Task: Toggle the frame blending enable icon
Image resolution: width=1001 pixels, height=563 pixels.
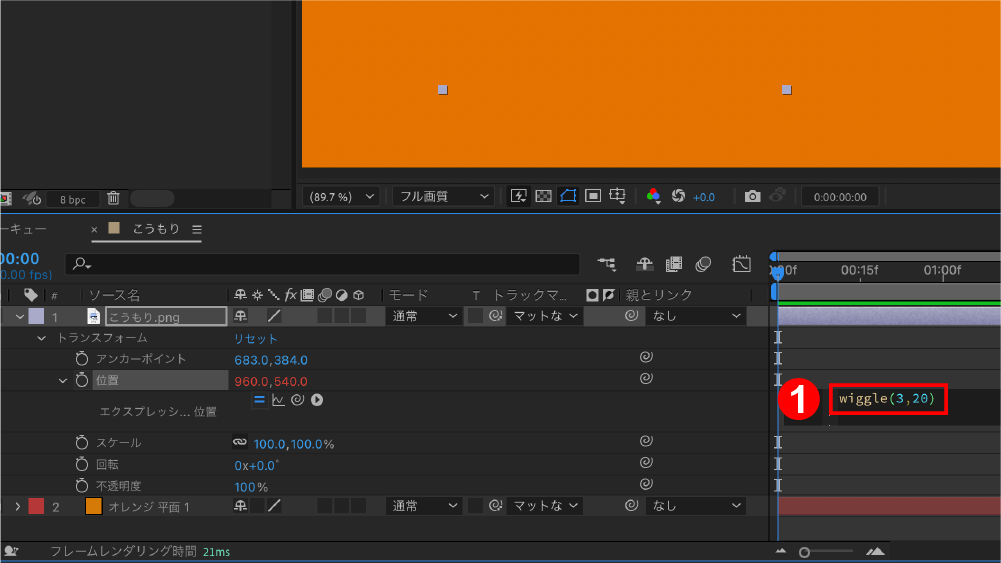Action: tap(674, 264)
